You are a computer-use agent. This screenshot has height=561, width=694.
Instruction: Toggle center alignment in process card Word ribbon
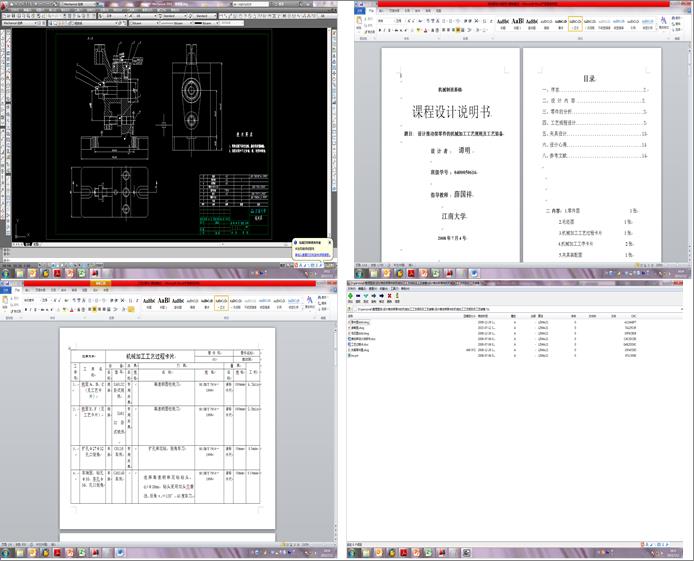tap(95, 310)
